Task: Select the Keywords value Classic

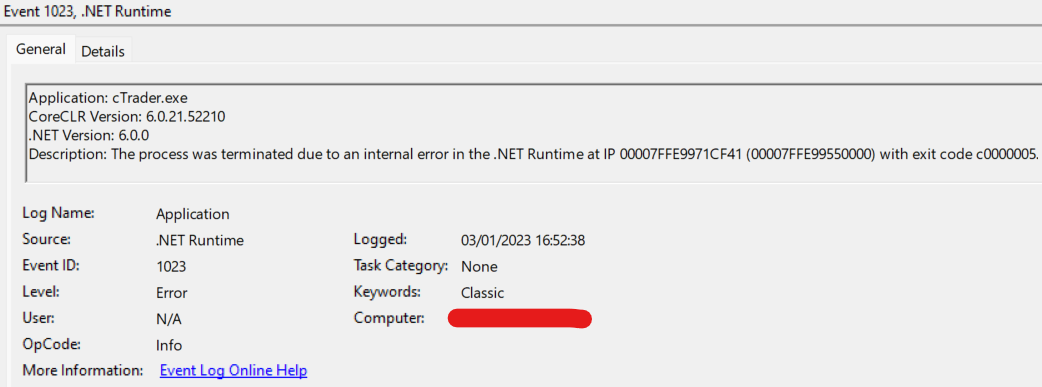Action: (482, 293)
